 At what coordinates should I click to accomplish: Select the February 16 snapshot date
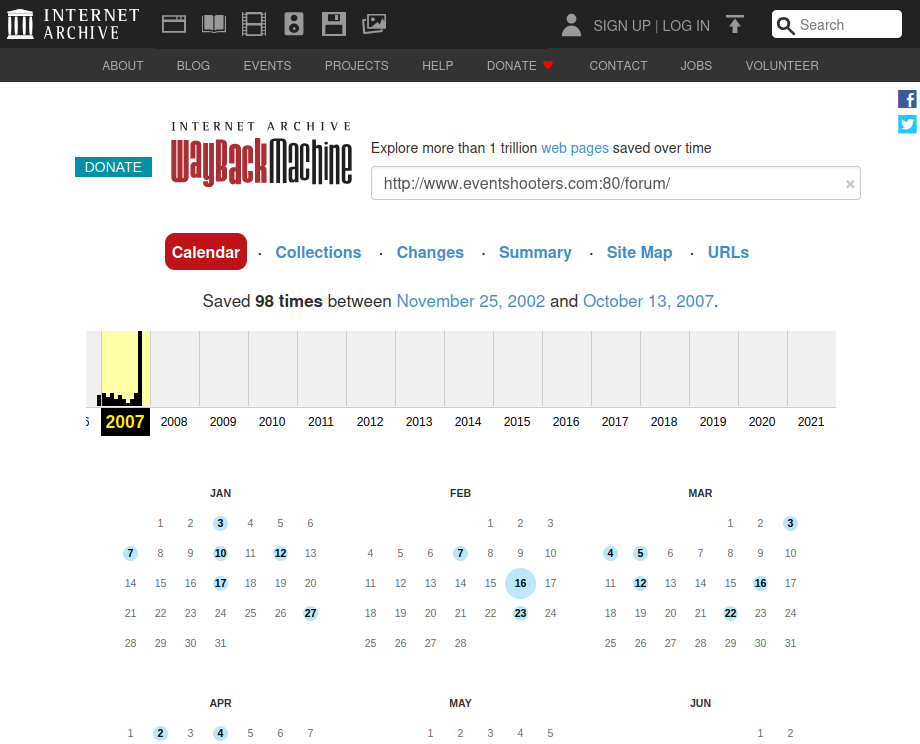point(520,583)
